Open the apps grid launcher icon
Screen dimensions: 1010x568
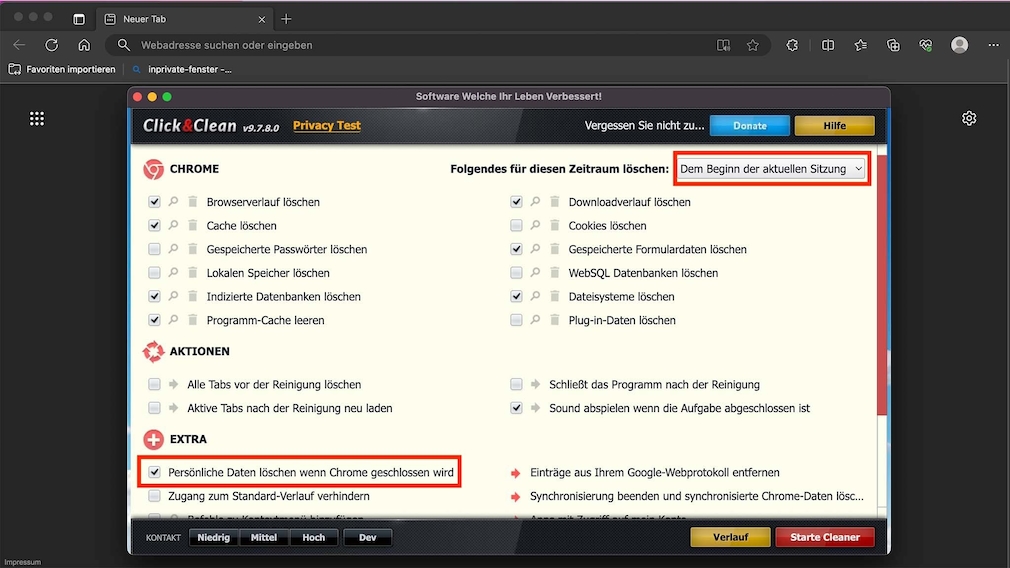pos(37,118)
